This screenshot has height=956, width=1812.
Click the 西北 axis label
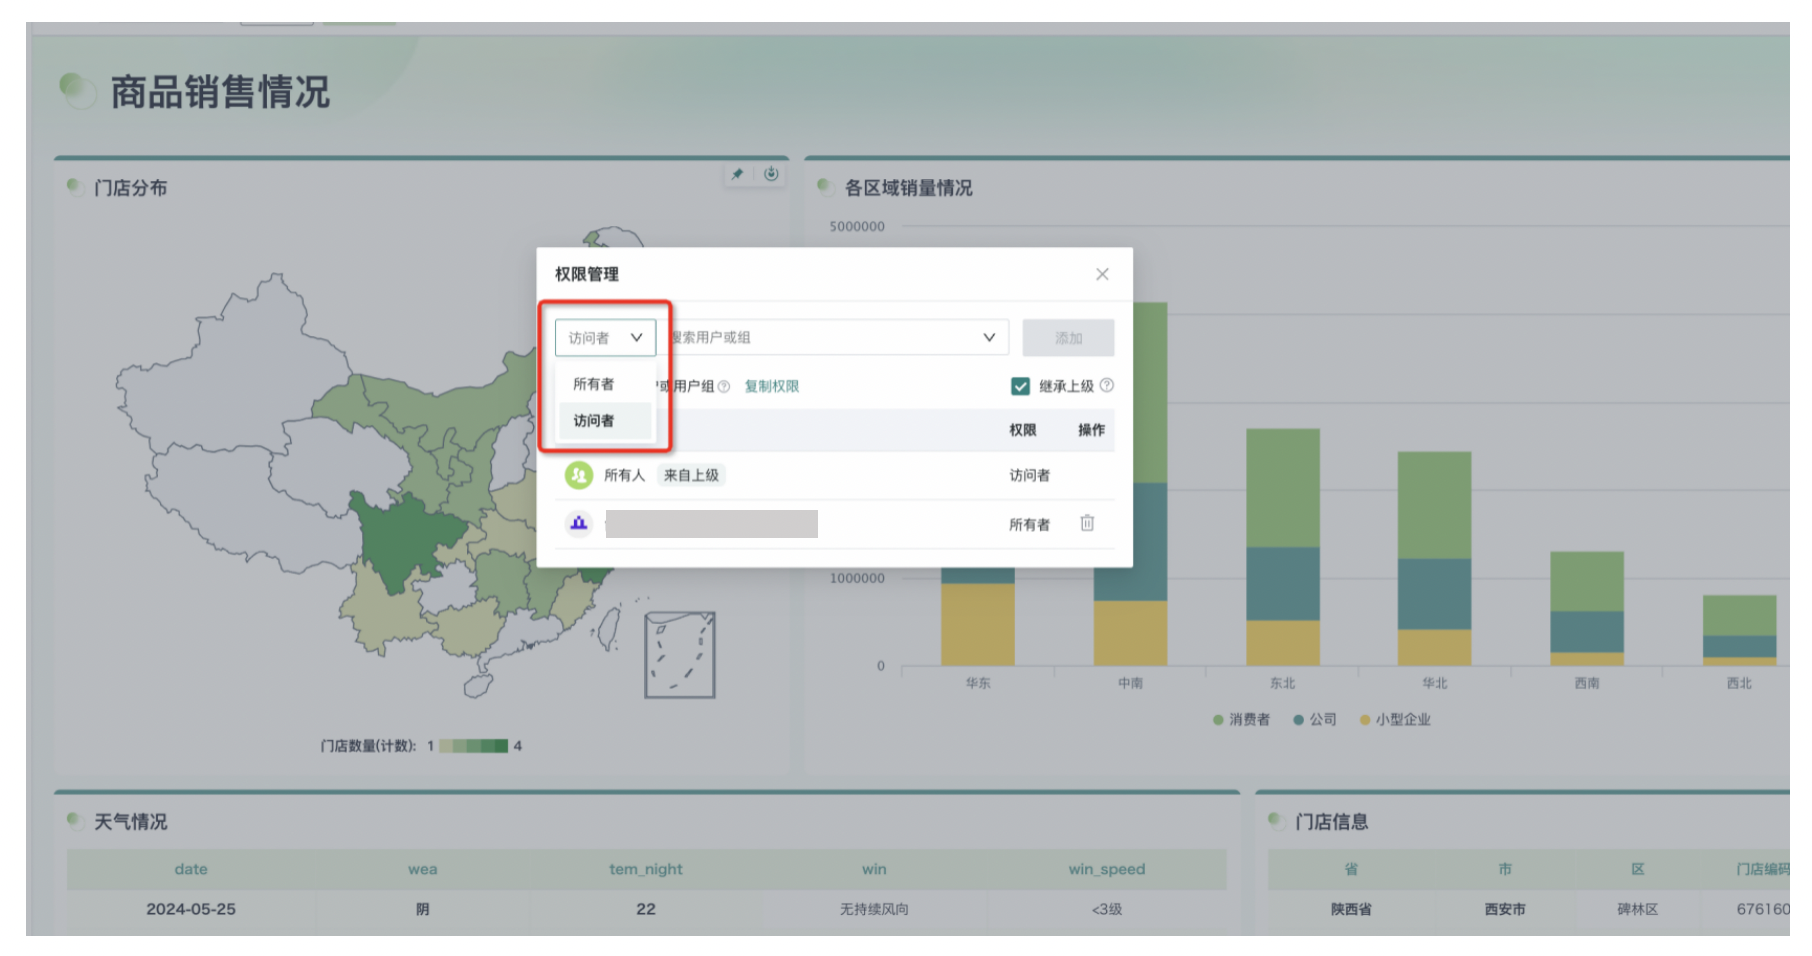click(1739, 683)
